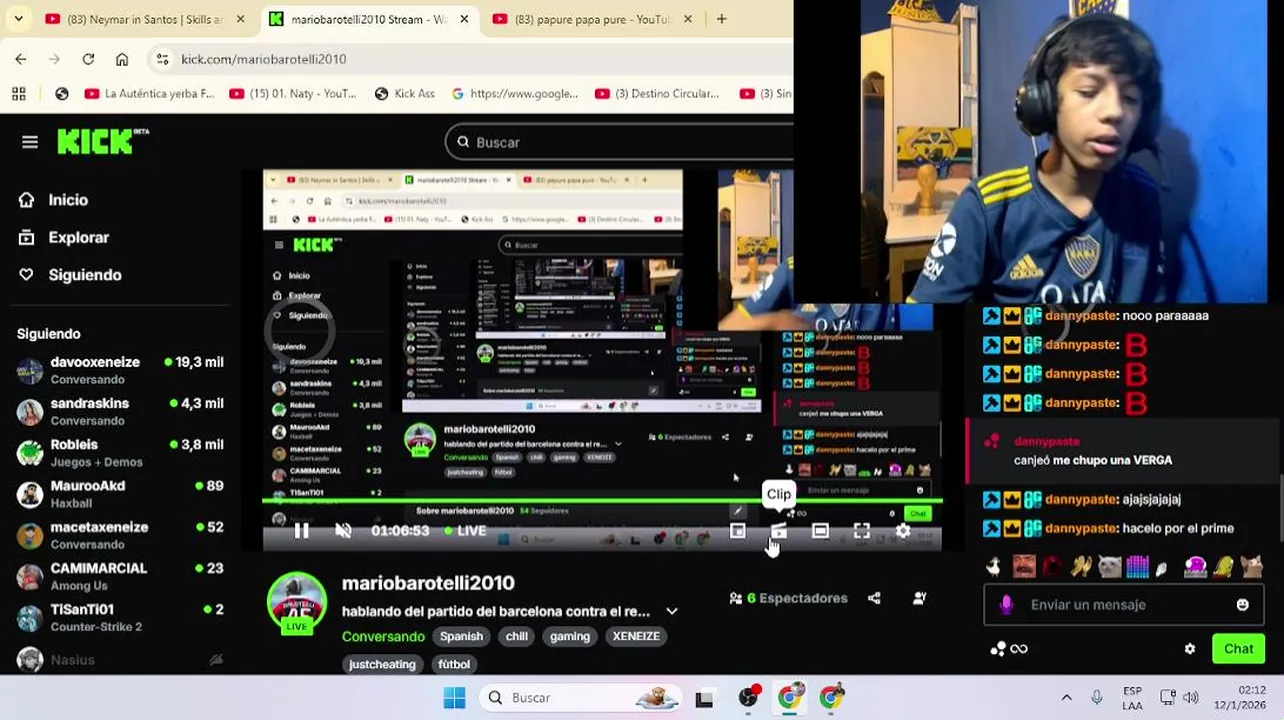Screen dimensions: 1284x720
Task: Go back in browser history
Action: (21, 59)
